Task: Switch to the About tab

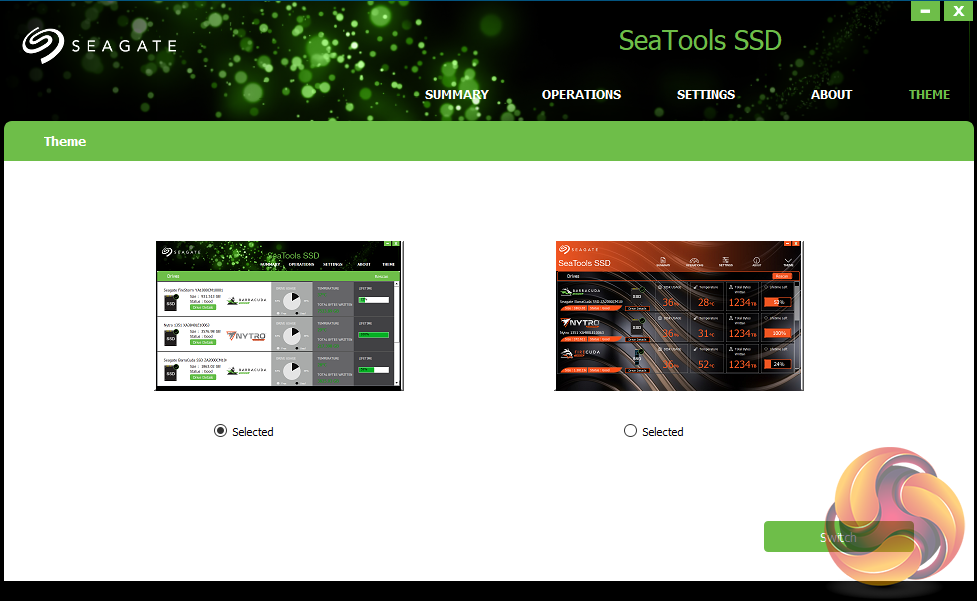Action: (831, 95)
